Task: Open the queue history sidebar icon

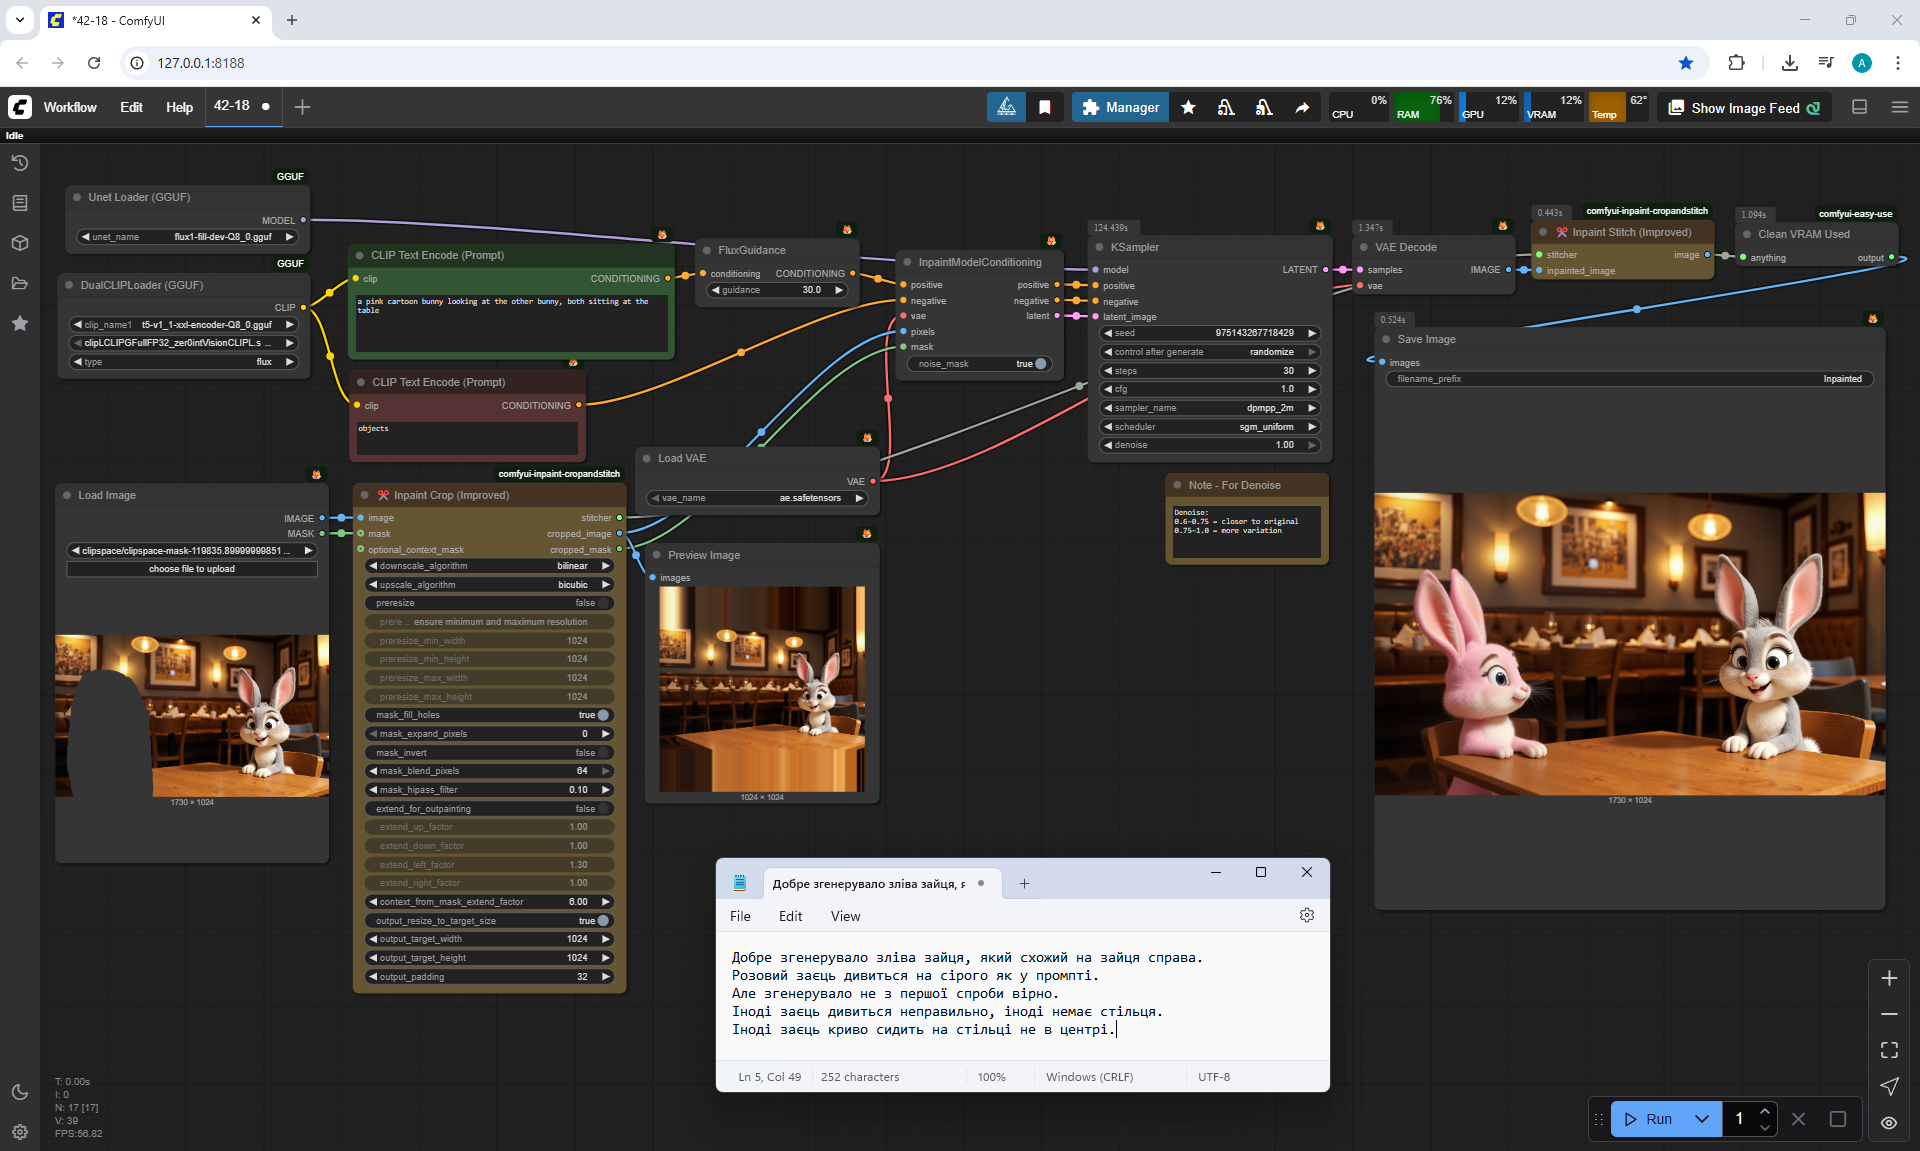Action: 20,163
